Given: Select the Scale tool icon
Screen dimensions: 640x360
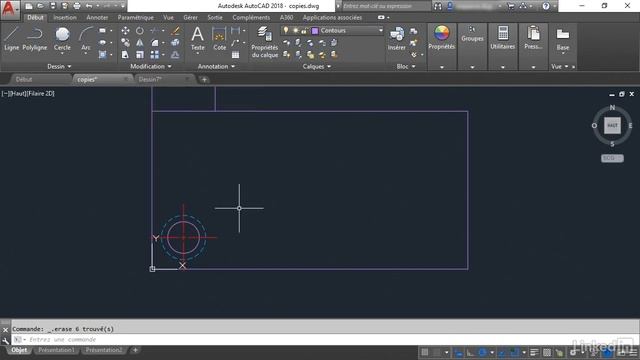Looking at the screenshot, I should tap(140, 54).
